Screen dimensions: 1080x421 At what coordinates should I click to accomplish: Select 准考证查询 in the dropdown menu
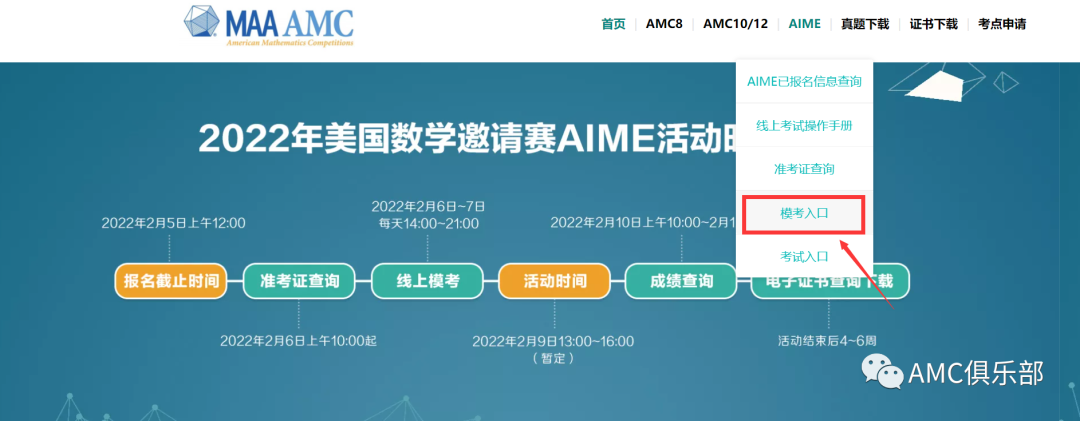pos(804,169)
